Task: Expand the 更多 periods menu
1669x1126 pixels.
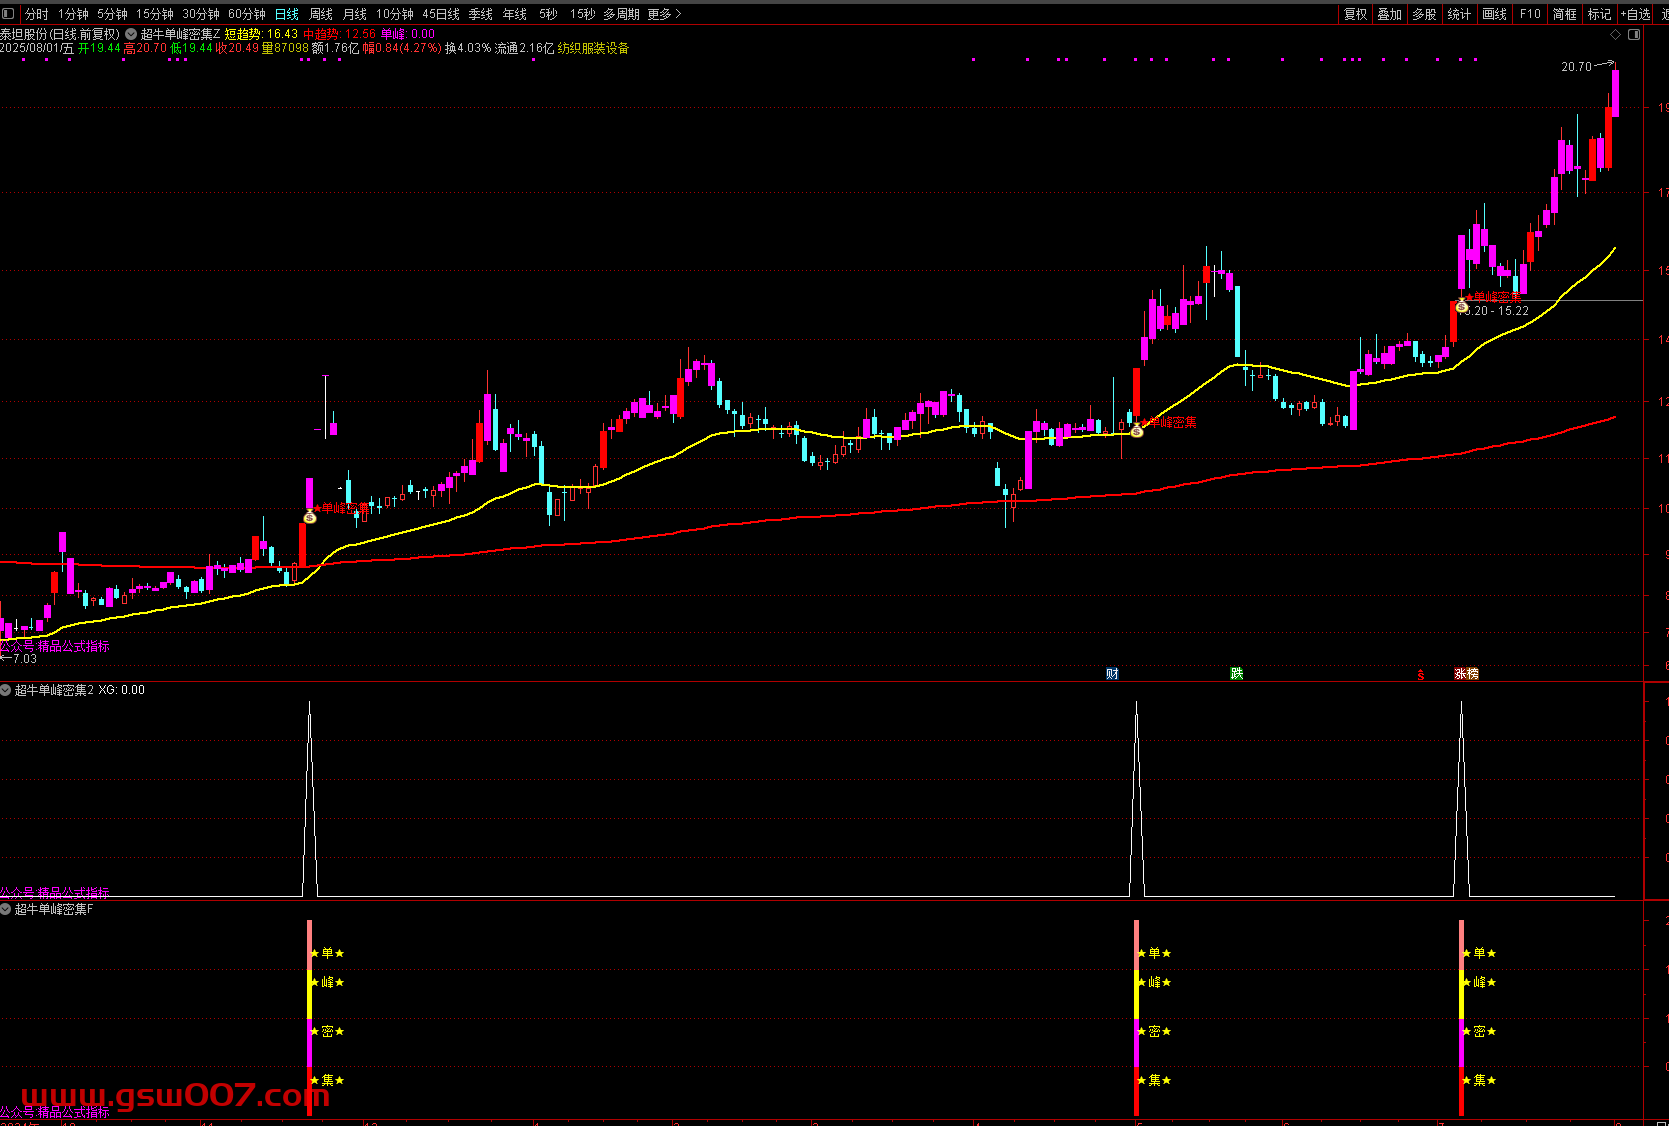Action: point(664,14)
